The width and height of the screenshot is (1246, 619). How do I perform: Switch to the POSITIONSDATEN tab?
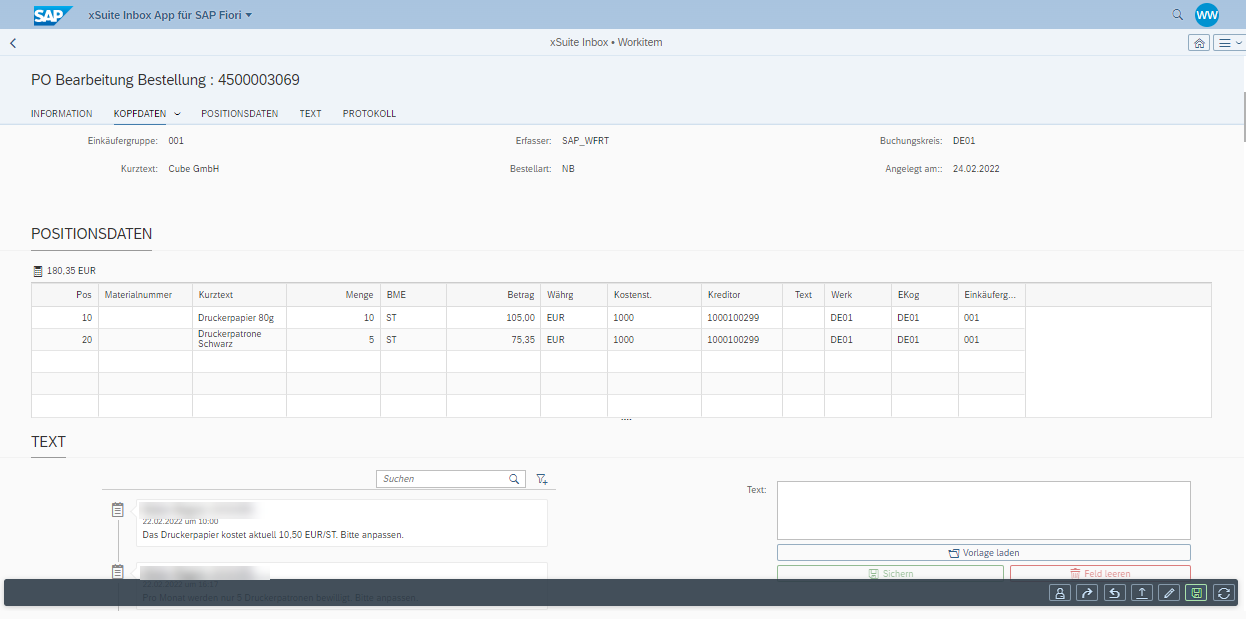point(239,114)
